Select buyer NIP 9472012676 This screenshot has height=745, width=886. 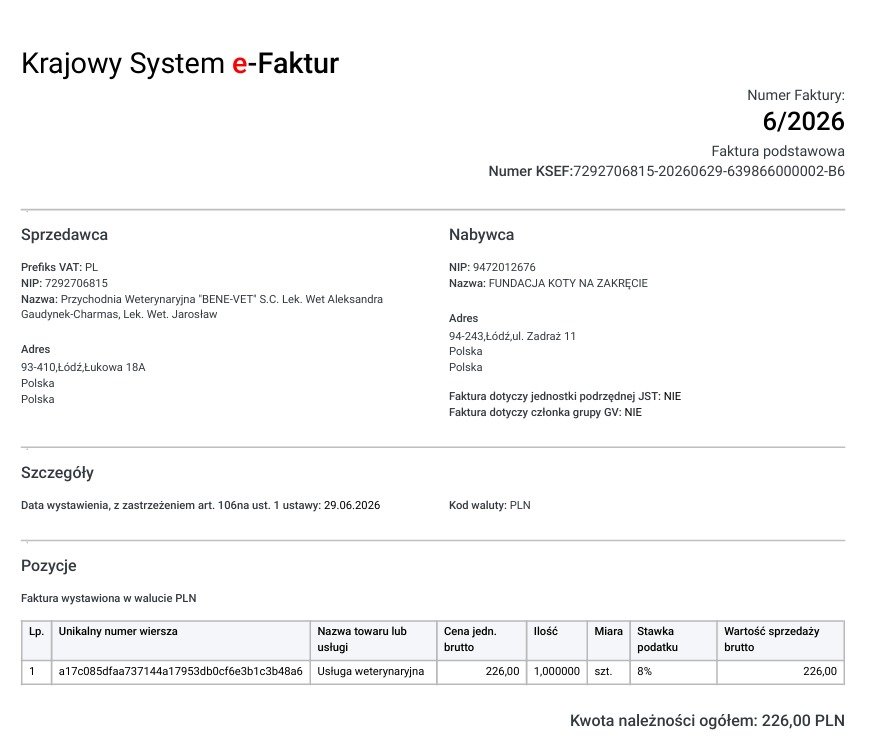504,267
